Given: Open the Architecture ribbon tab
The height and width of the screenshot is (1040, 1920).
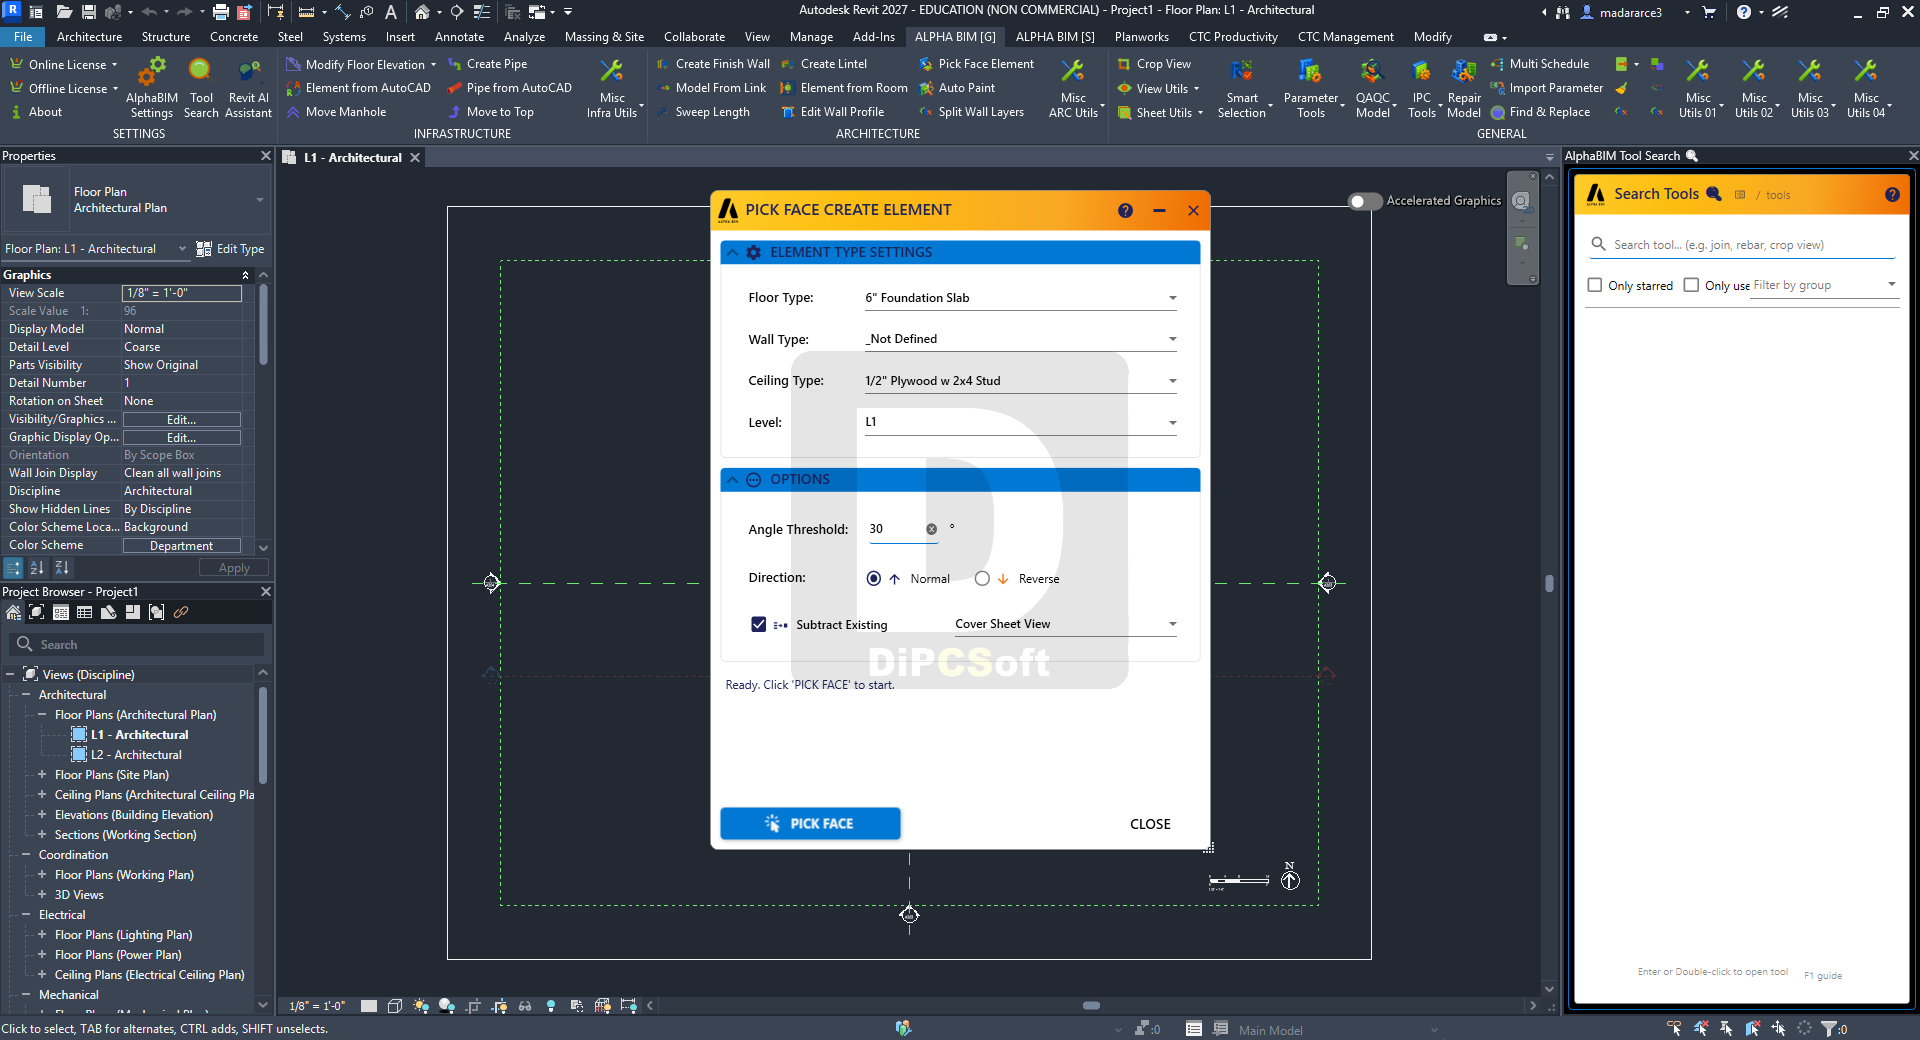Looking at the screenshot, I should pyautogui.click(x=89, y=37).
